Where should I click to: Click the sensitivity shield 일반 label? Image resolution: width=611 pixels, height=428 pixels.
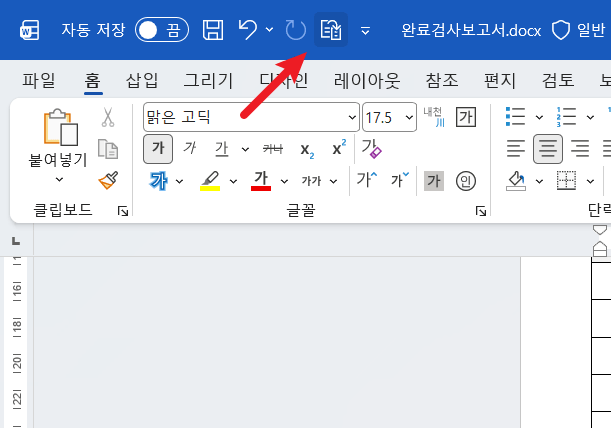pos(578,30)
